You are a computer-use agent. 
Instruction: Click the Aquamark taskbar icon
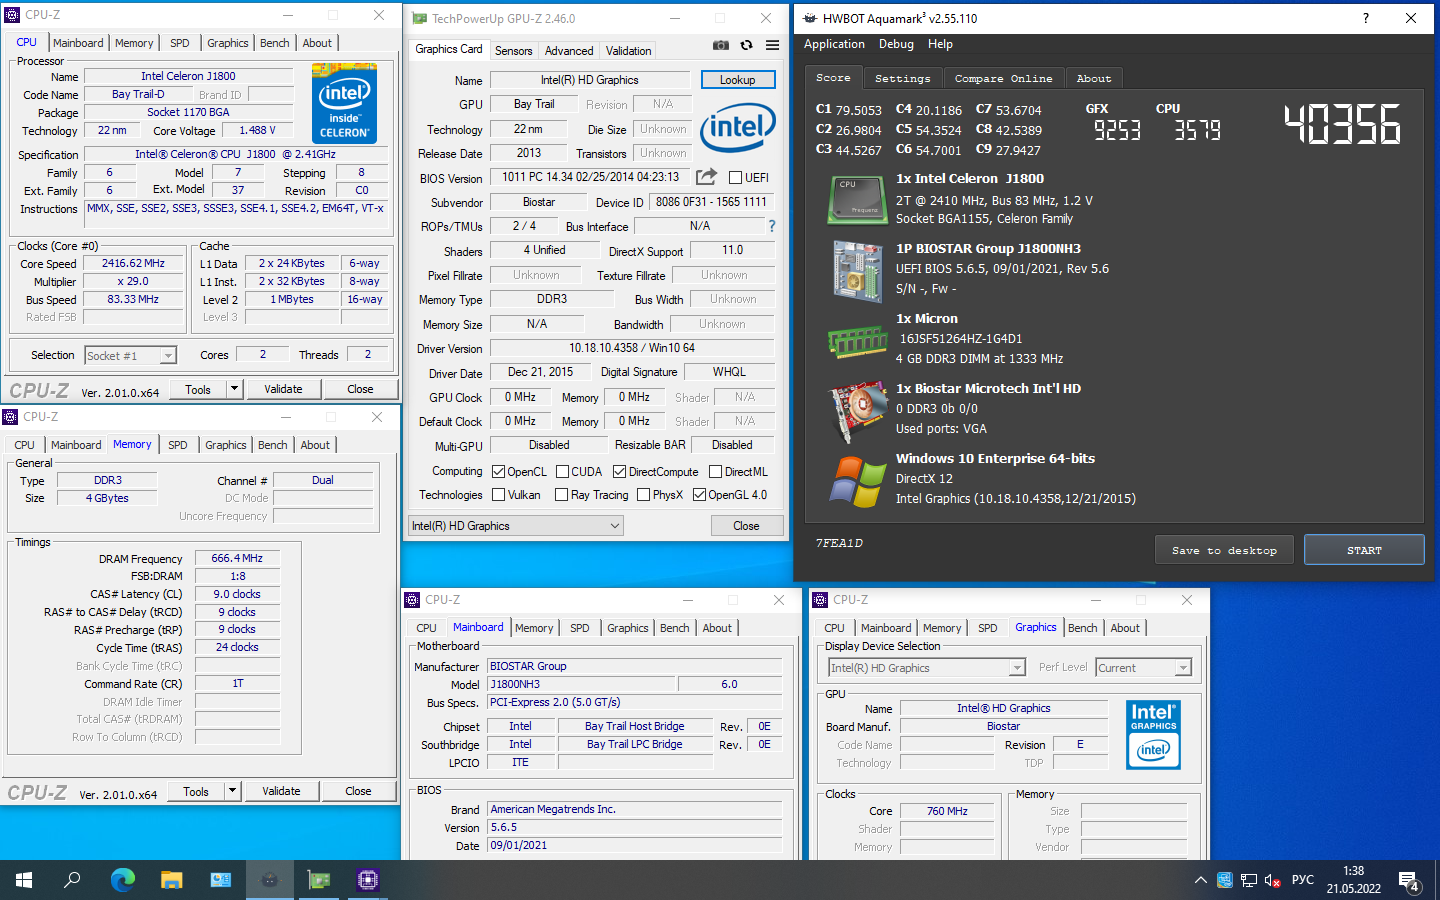[x=270, y=880]
